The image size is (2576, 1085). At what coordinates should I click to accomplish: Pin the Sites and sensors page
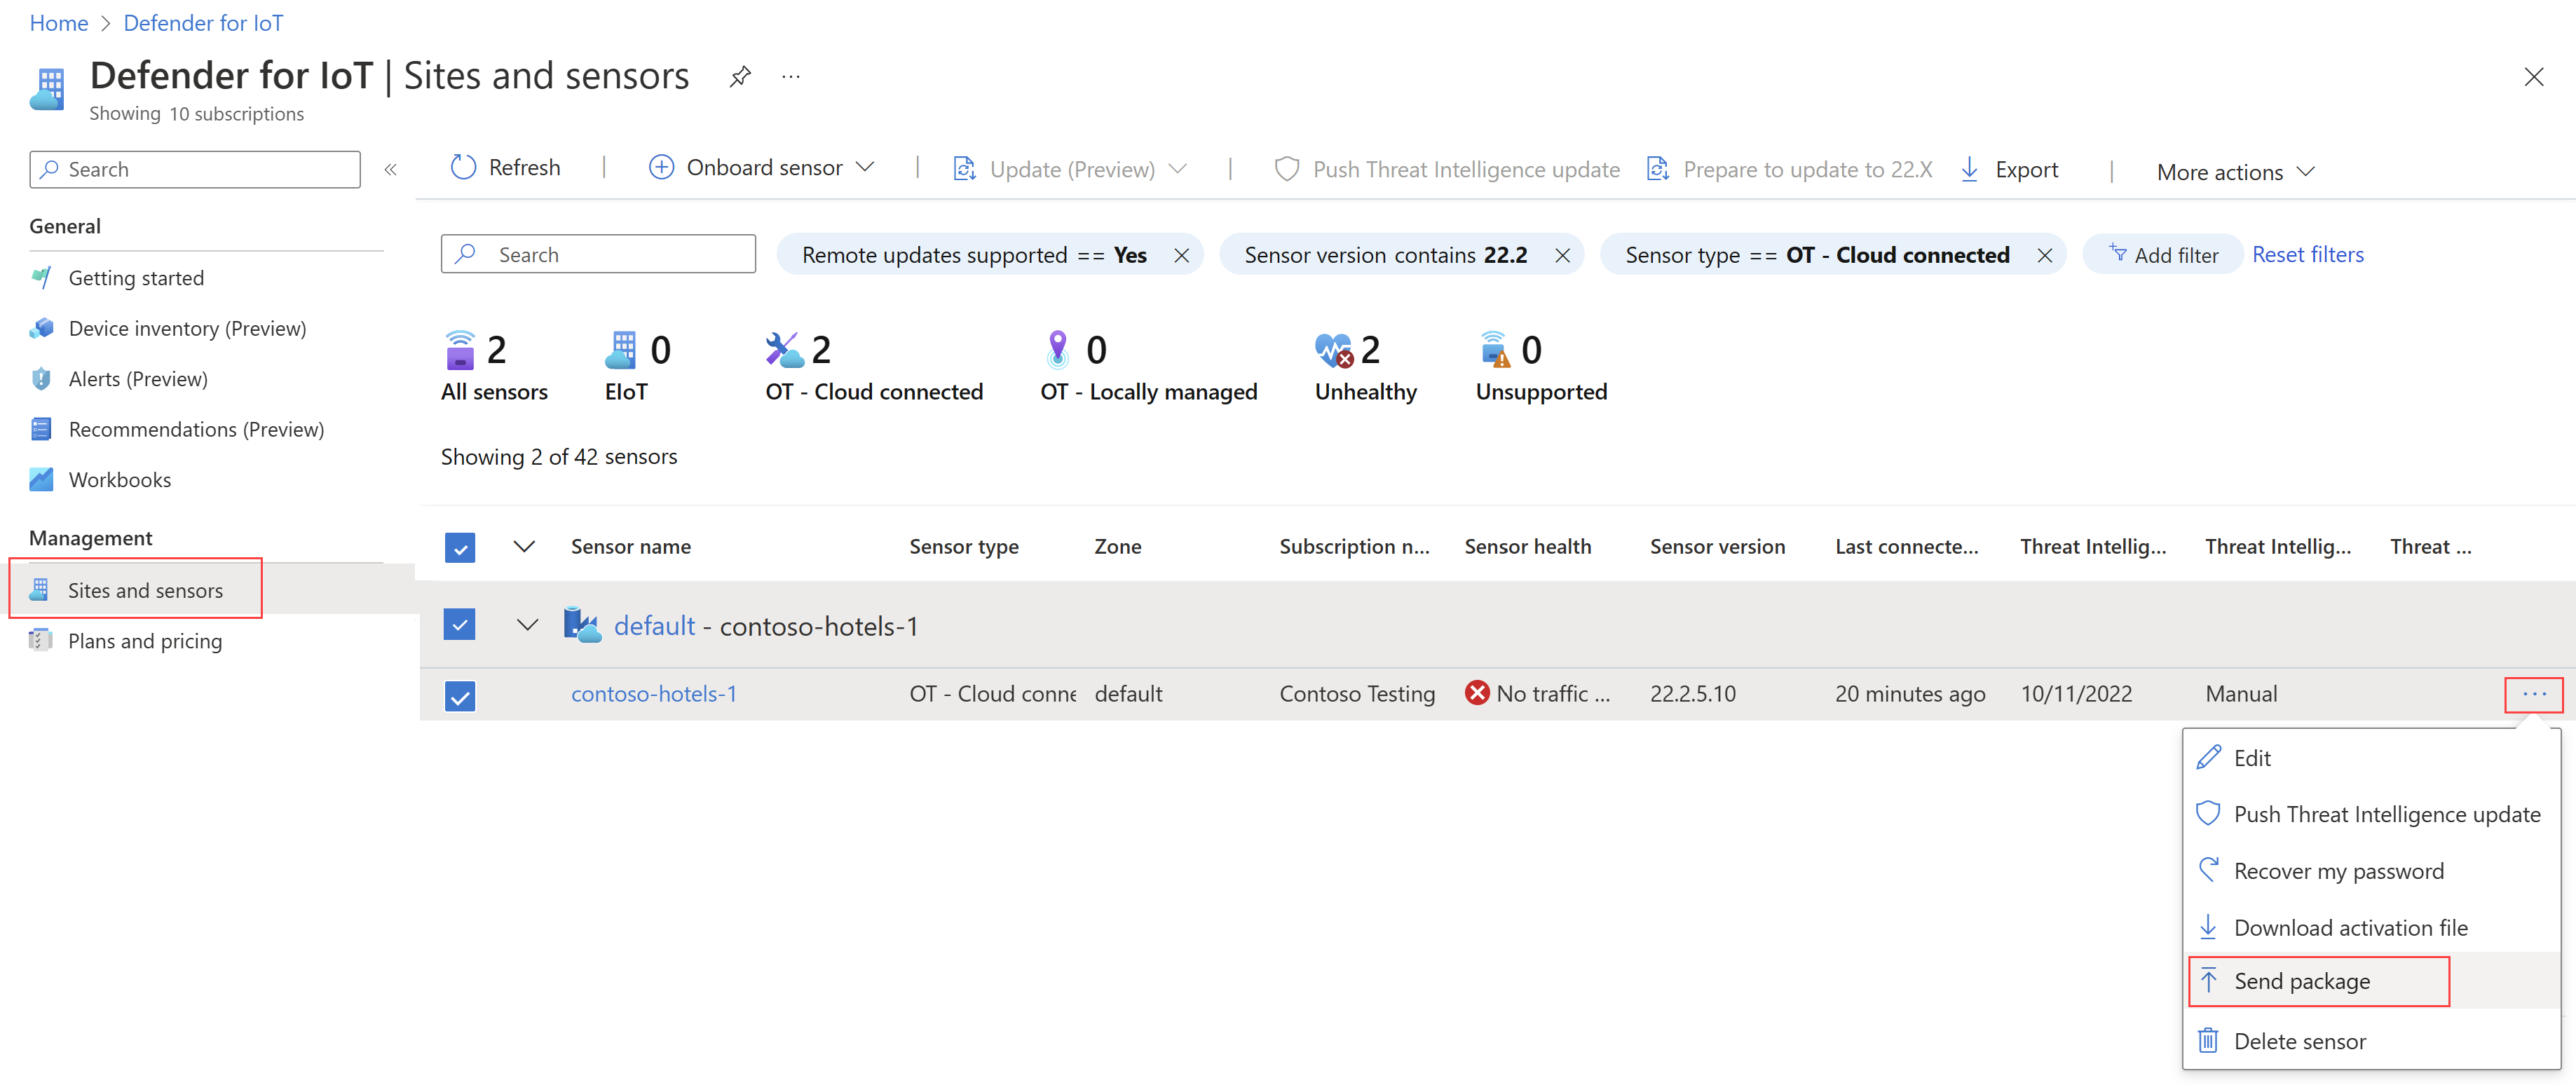(x=740, y=76)
